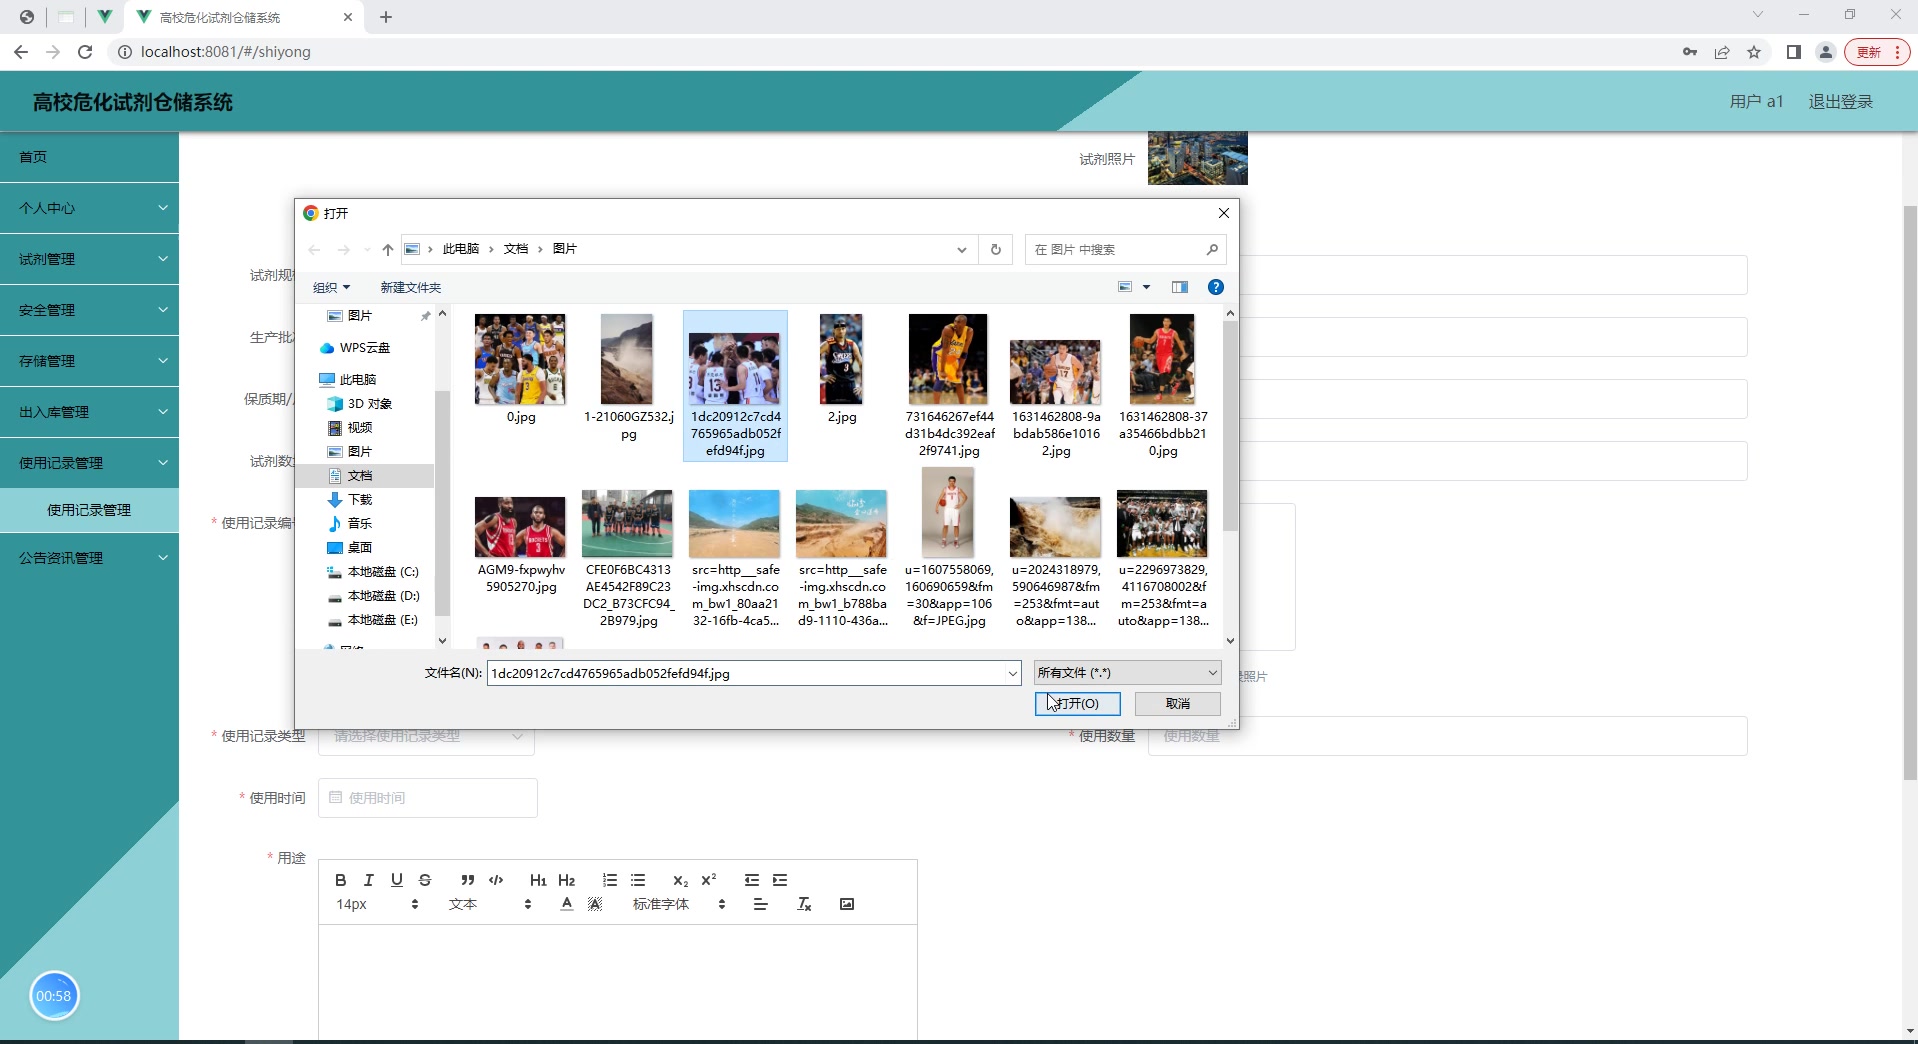Viewport: 1918px width, 1044px height.
Task: Decrease indent in the editor toolbar
Action: (x=752, y=880)
